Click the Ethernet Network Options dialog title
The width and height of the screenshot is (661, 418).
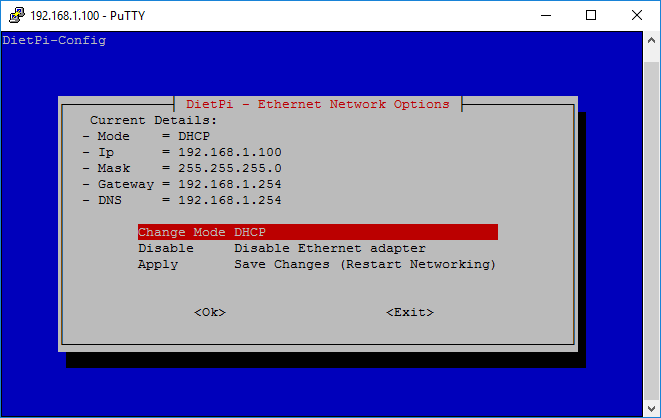(318, 104)
